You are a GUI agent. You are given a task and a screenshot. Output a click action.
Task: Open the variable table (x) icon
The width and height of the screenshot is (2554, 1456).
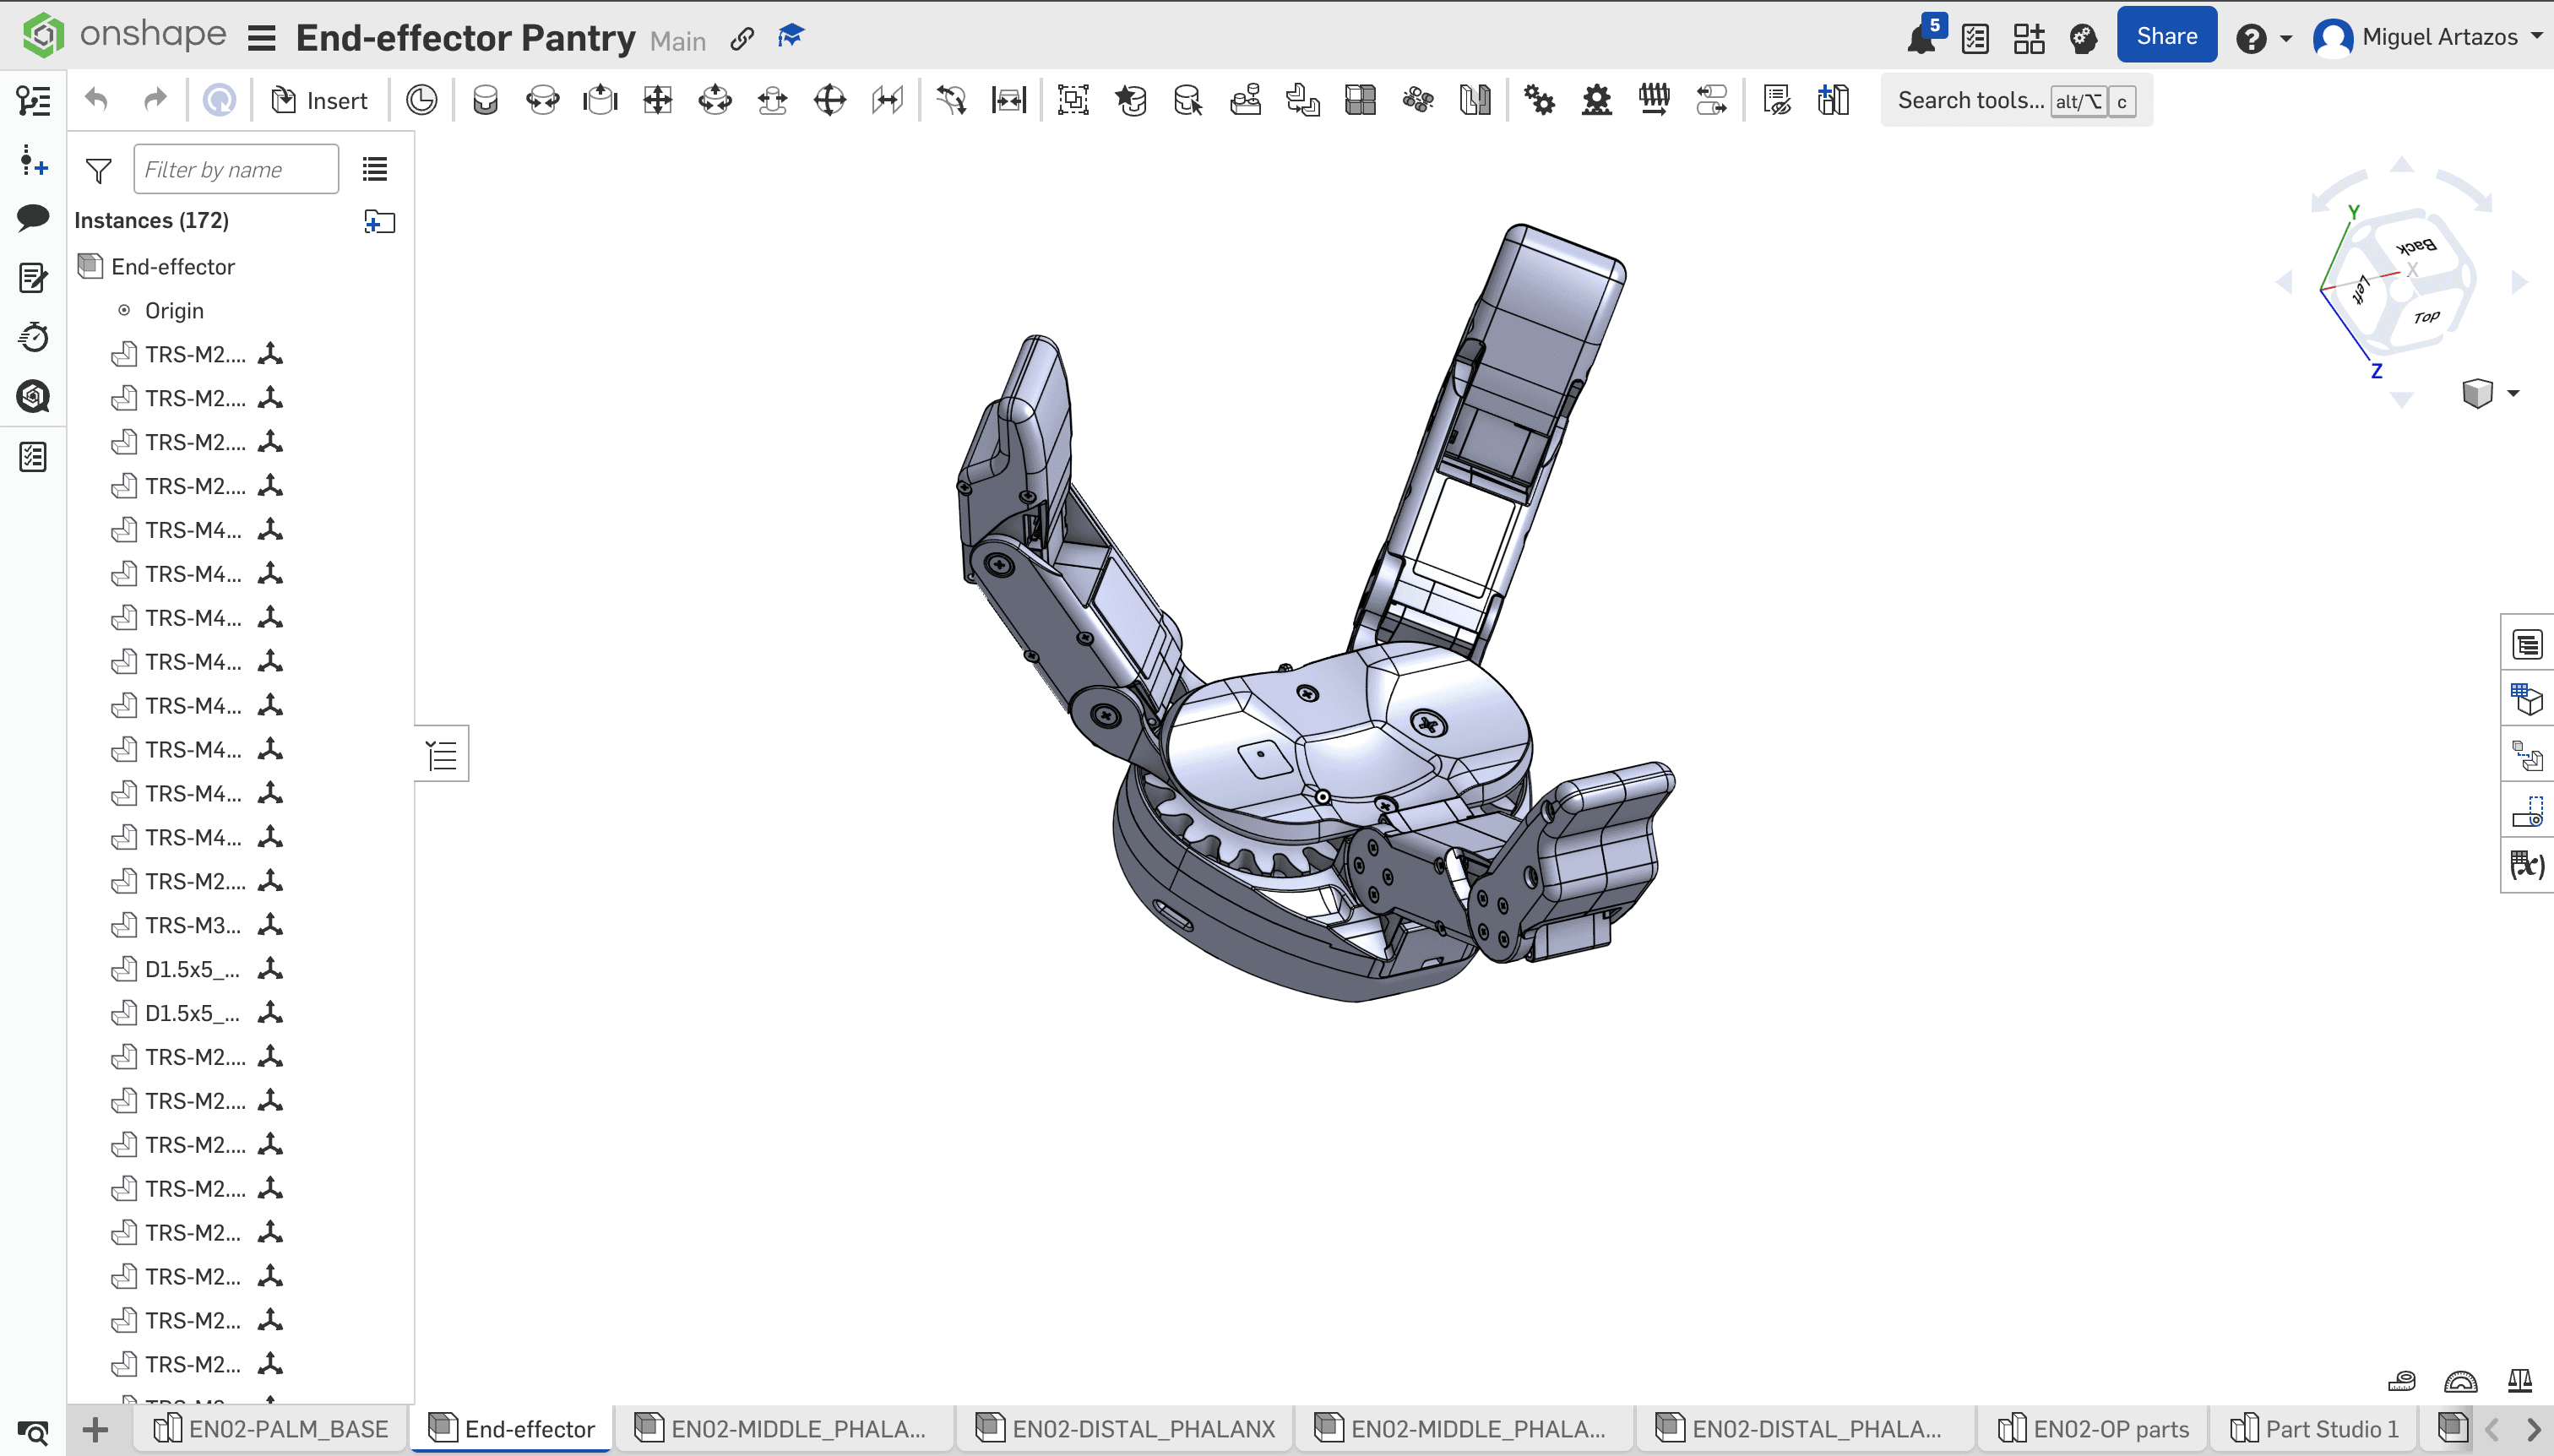[x=2527, y=864]
